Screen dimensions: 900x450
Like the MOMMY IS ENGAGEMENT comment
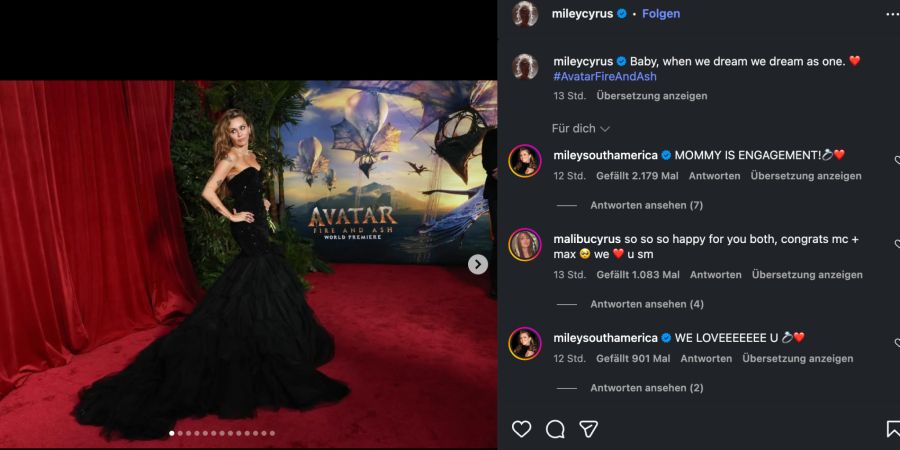897,161
